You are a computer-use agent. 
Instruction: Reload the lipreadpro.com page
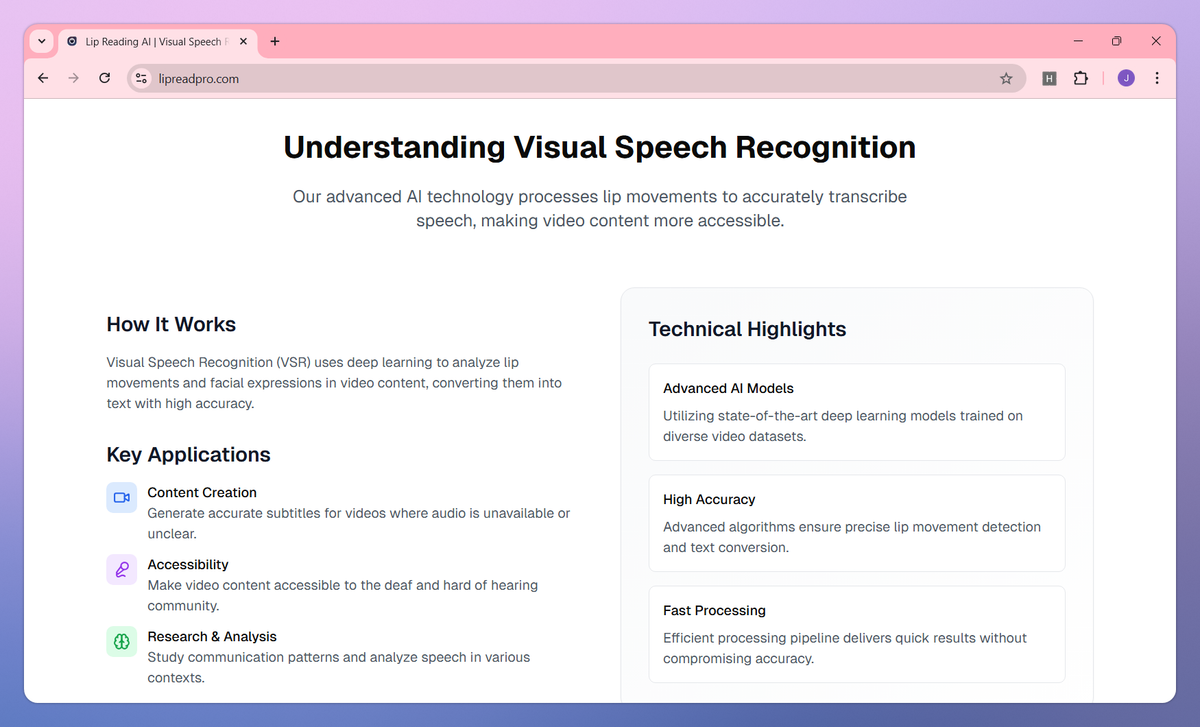point(104,77)
